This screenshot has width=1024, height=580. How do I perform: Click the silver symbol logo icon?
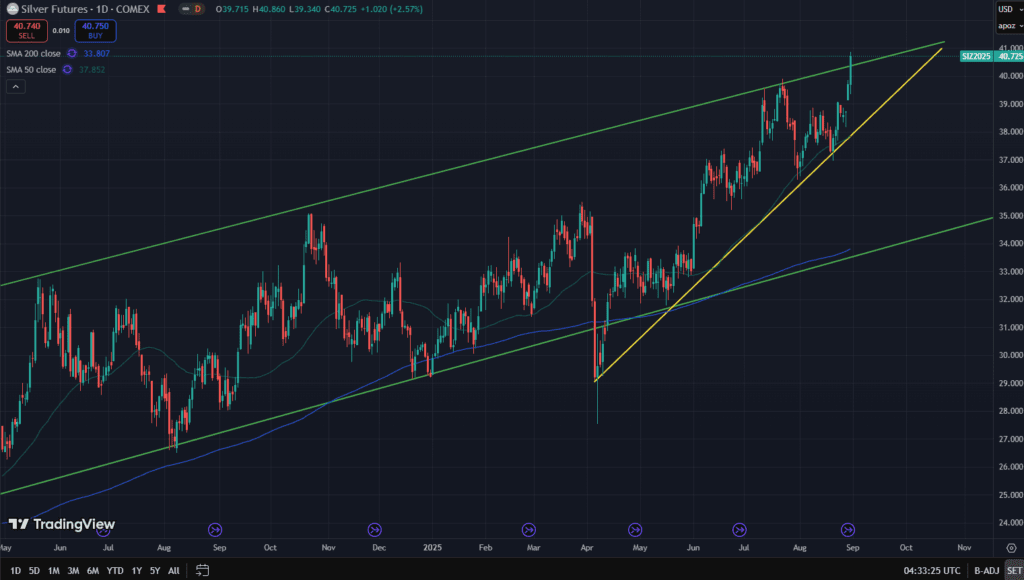12,9
